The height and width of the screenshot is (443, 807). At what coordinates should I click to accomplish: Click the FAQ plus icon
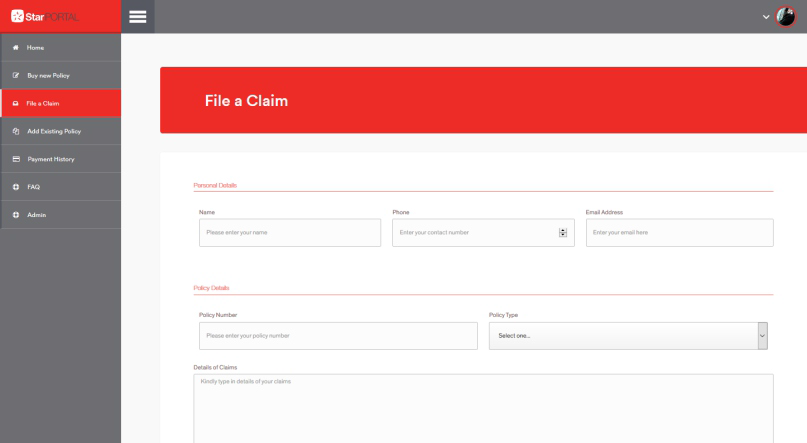(x=15, y=187)
